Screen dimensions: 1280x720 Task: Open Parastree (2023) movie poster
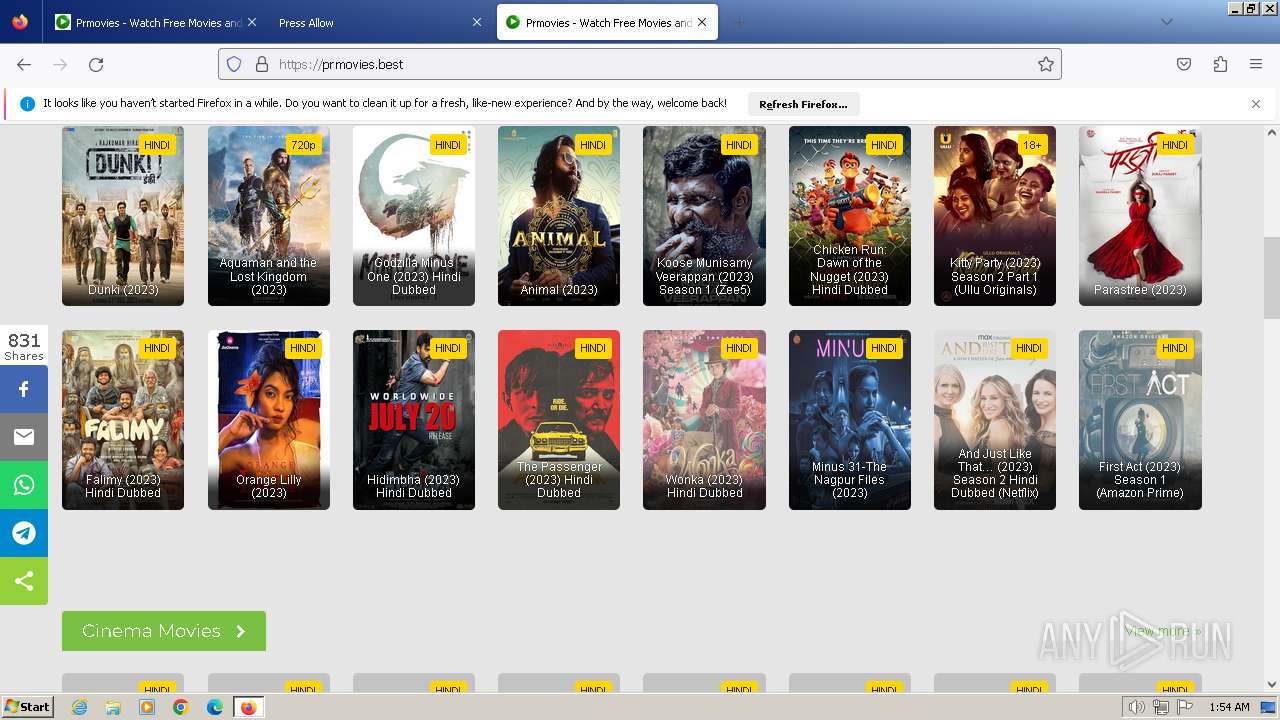tap(1140, 216)
